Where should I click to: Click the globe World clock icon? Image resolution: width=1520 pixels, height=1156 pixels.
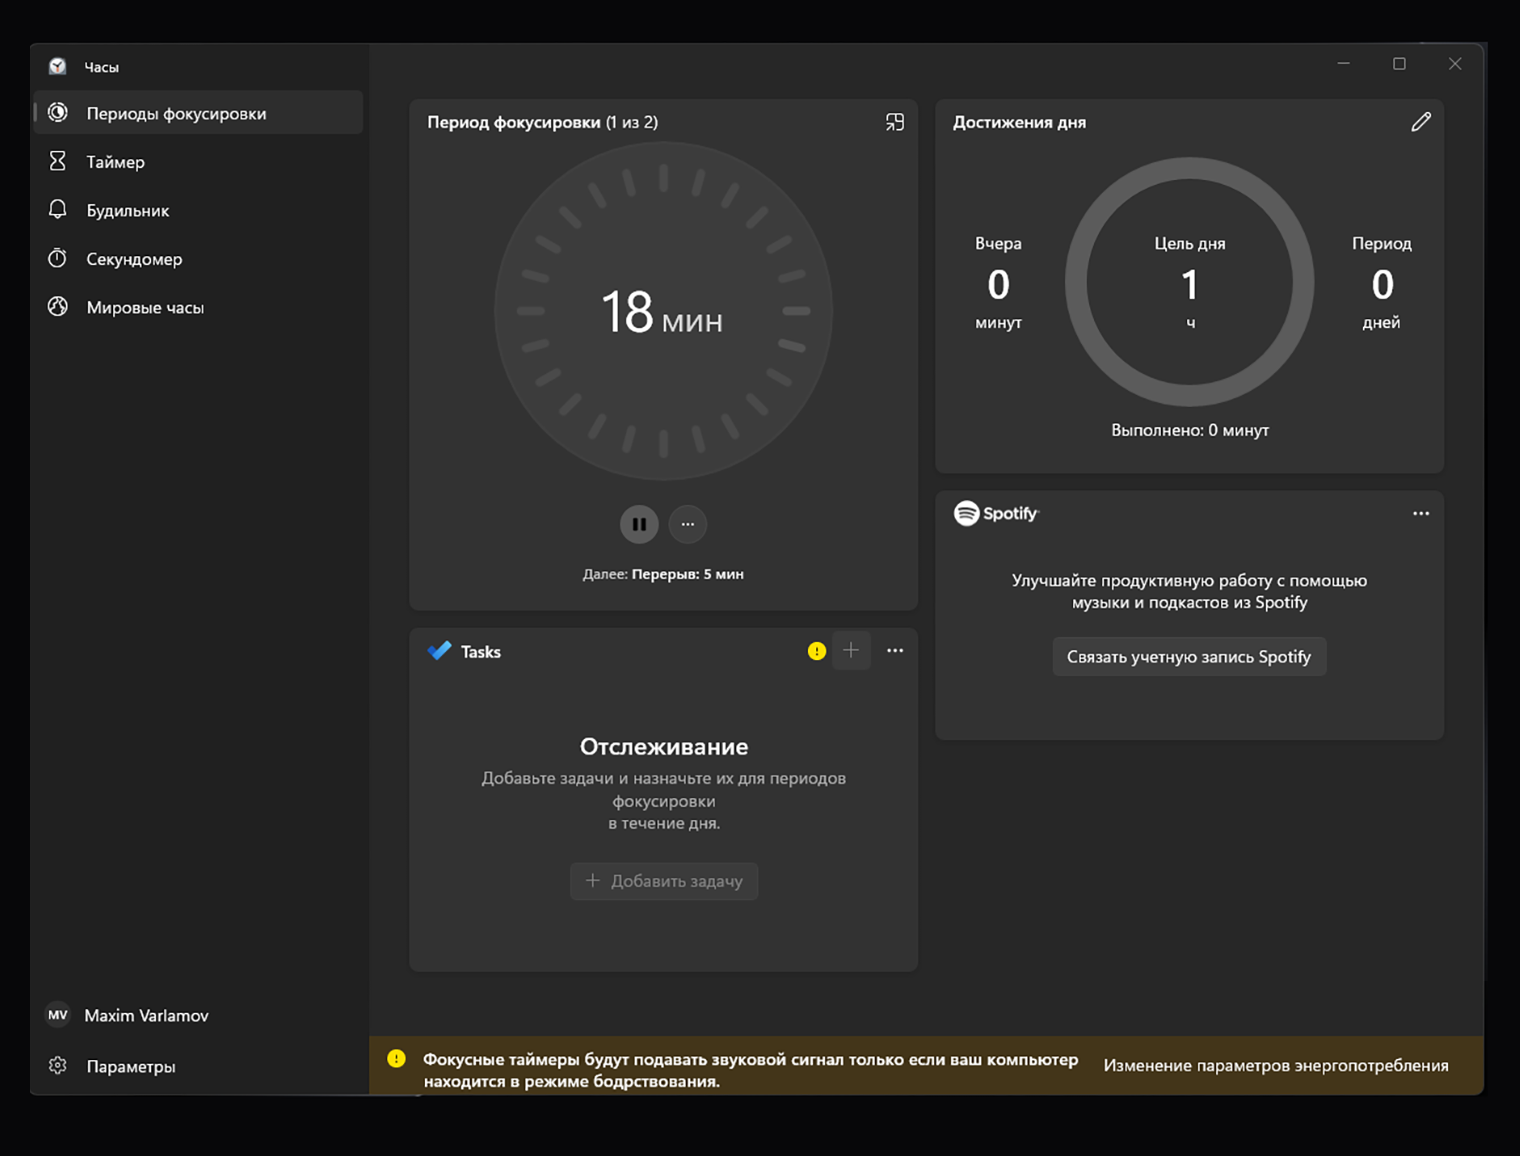coord(58,307)
